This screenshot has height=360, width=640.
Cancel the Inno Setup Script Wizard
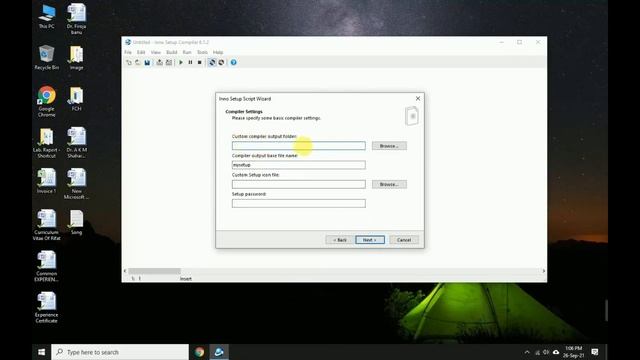click(x=404, y=240)
